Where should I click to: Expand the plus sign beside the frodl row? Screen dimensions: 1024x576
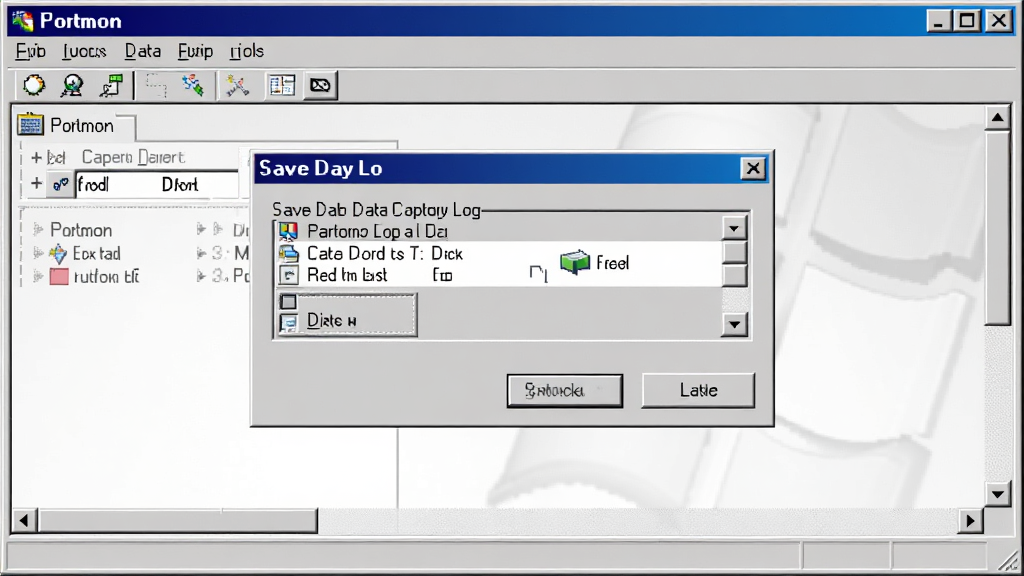click(37, 184)
